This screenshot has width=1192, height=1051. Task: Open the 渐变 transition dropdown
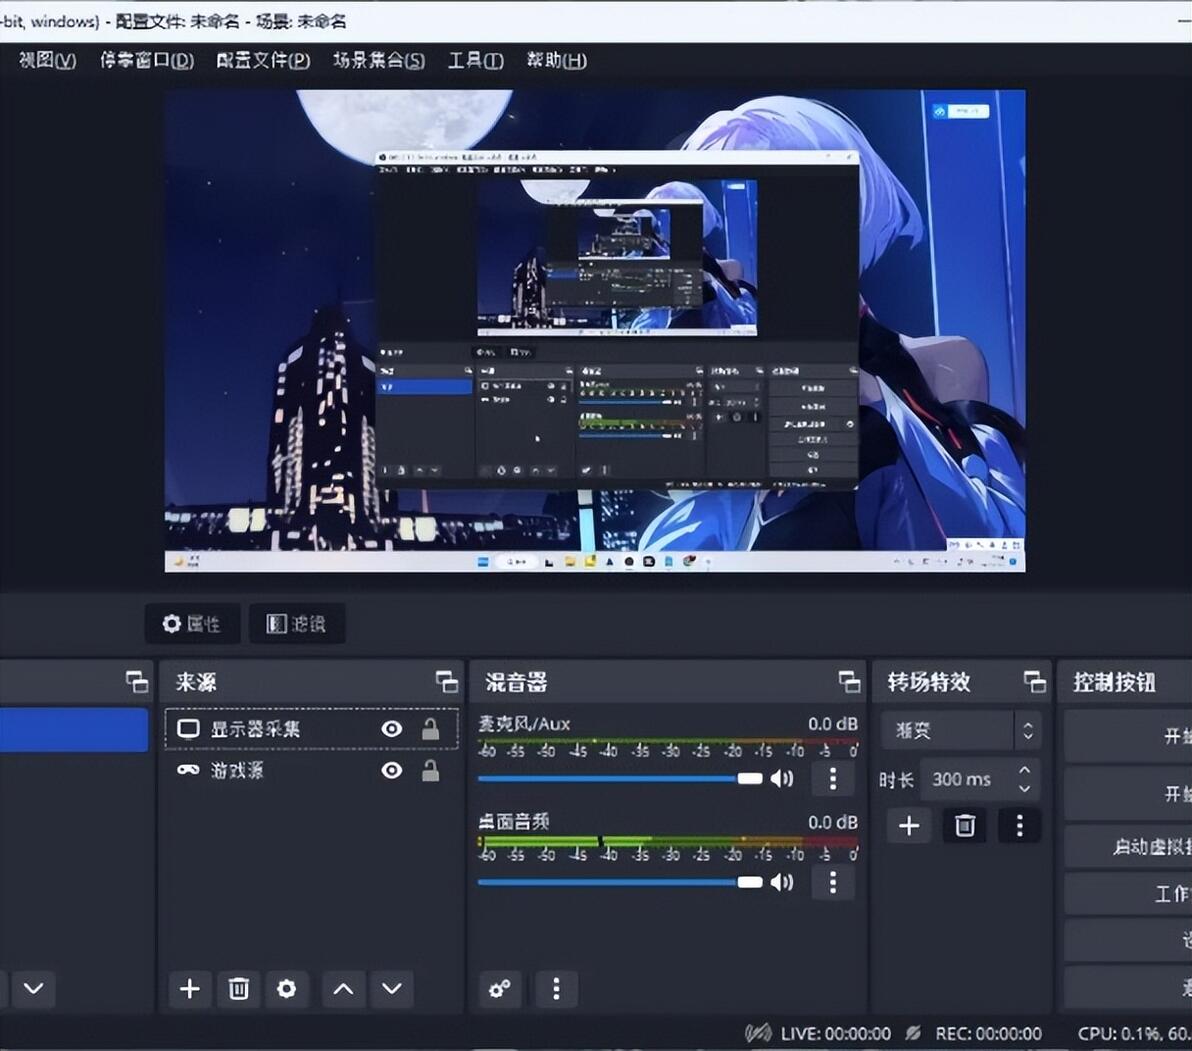click(961, 730)
